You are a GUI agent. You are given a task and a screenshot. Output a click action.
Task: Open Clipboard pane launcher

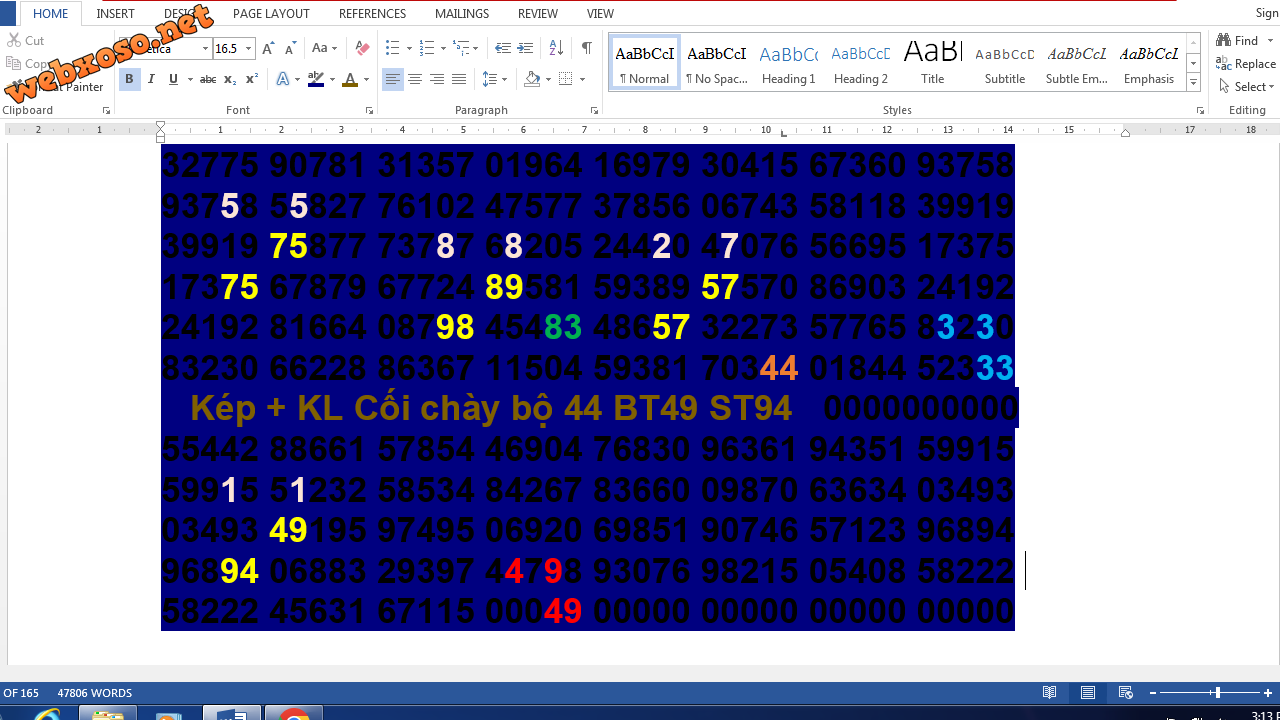click(106, 111)
